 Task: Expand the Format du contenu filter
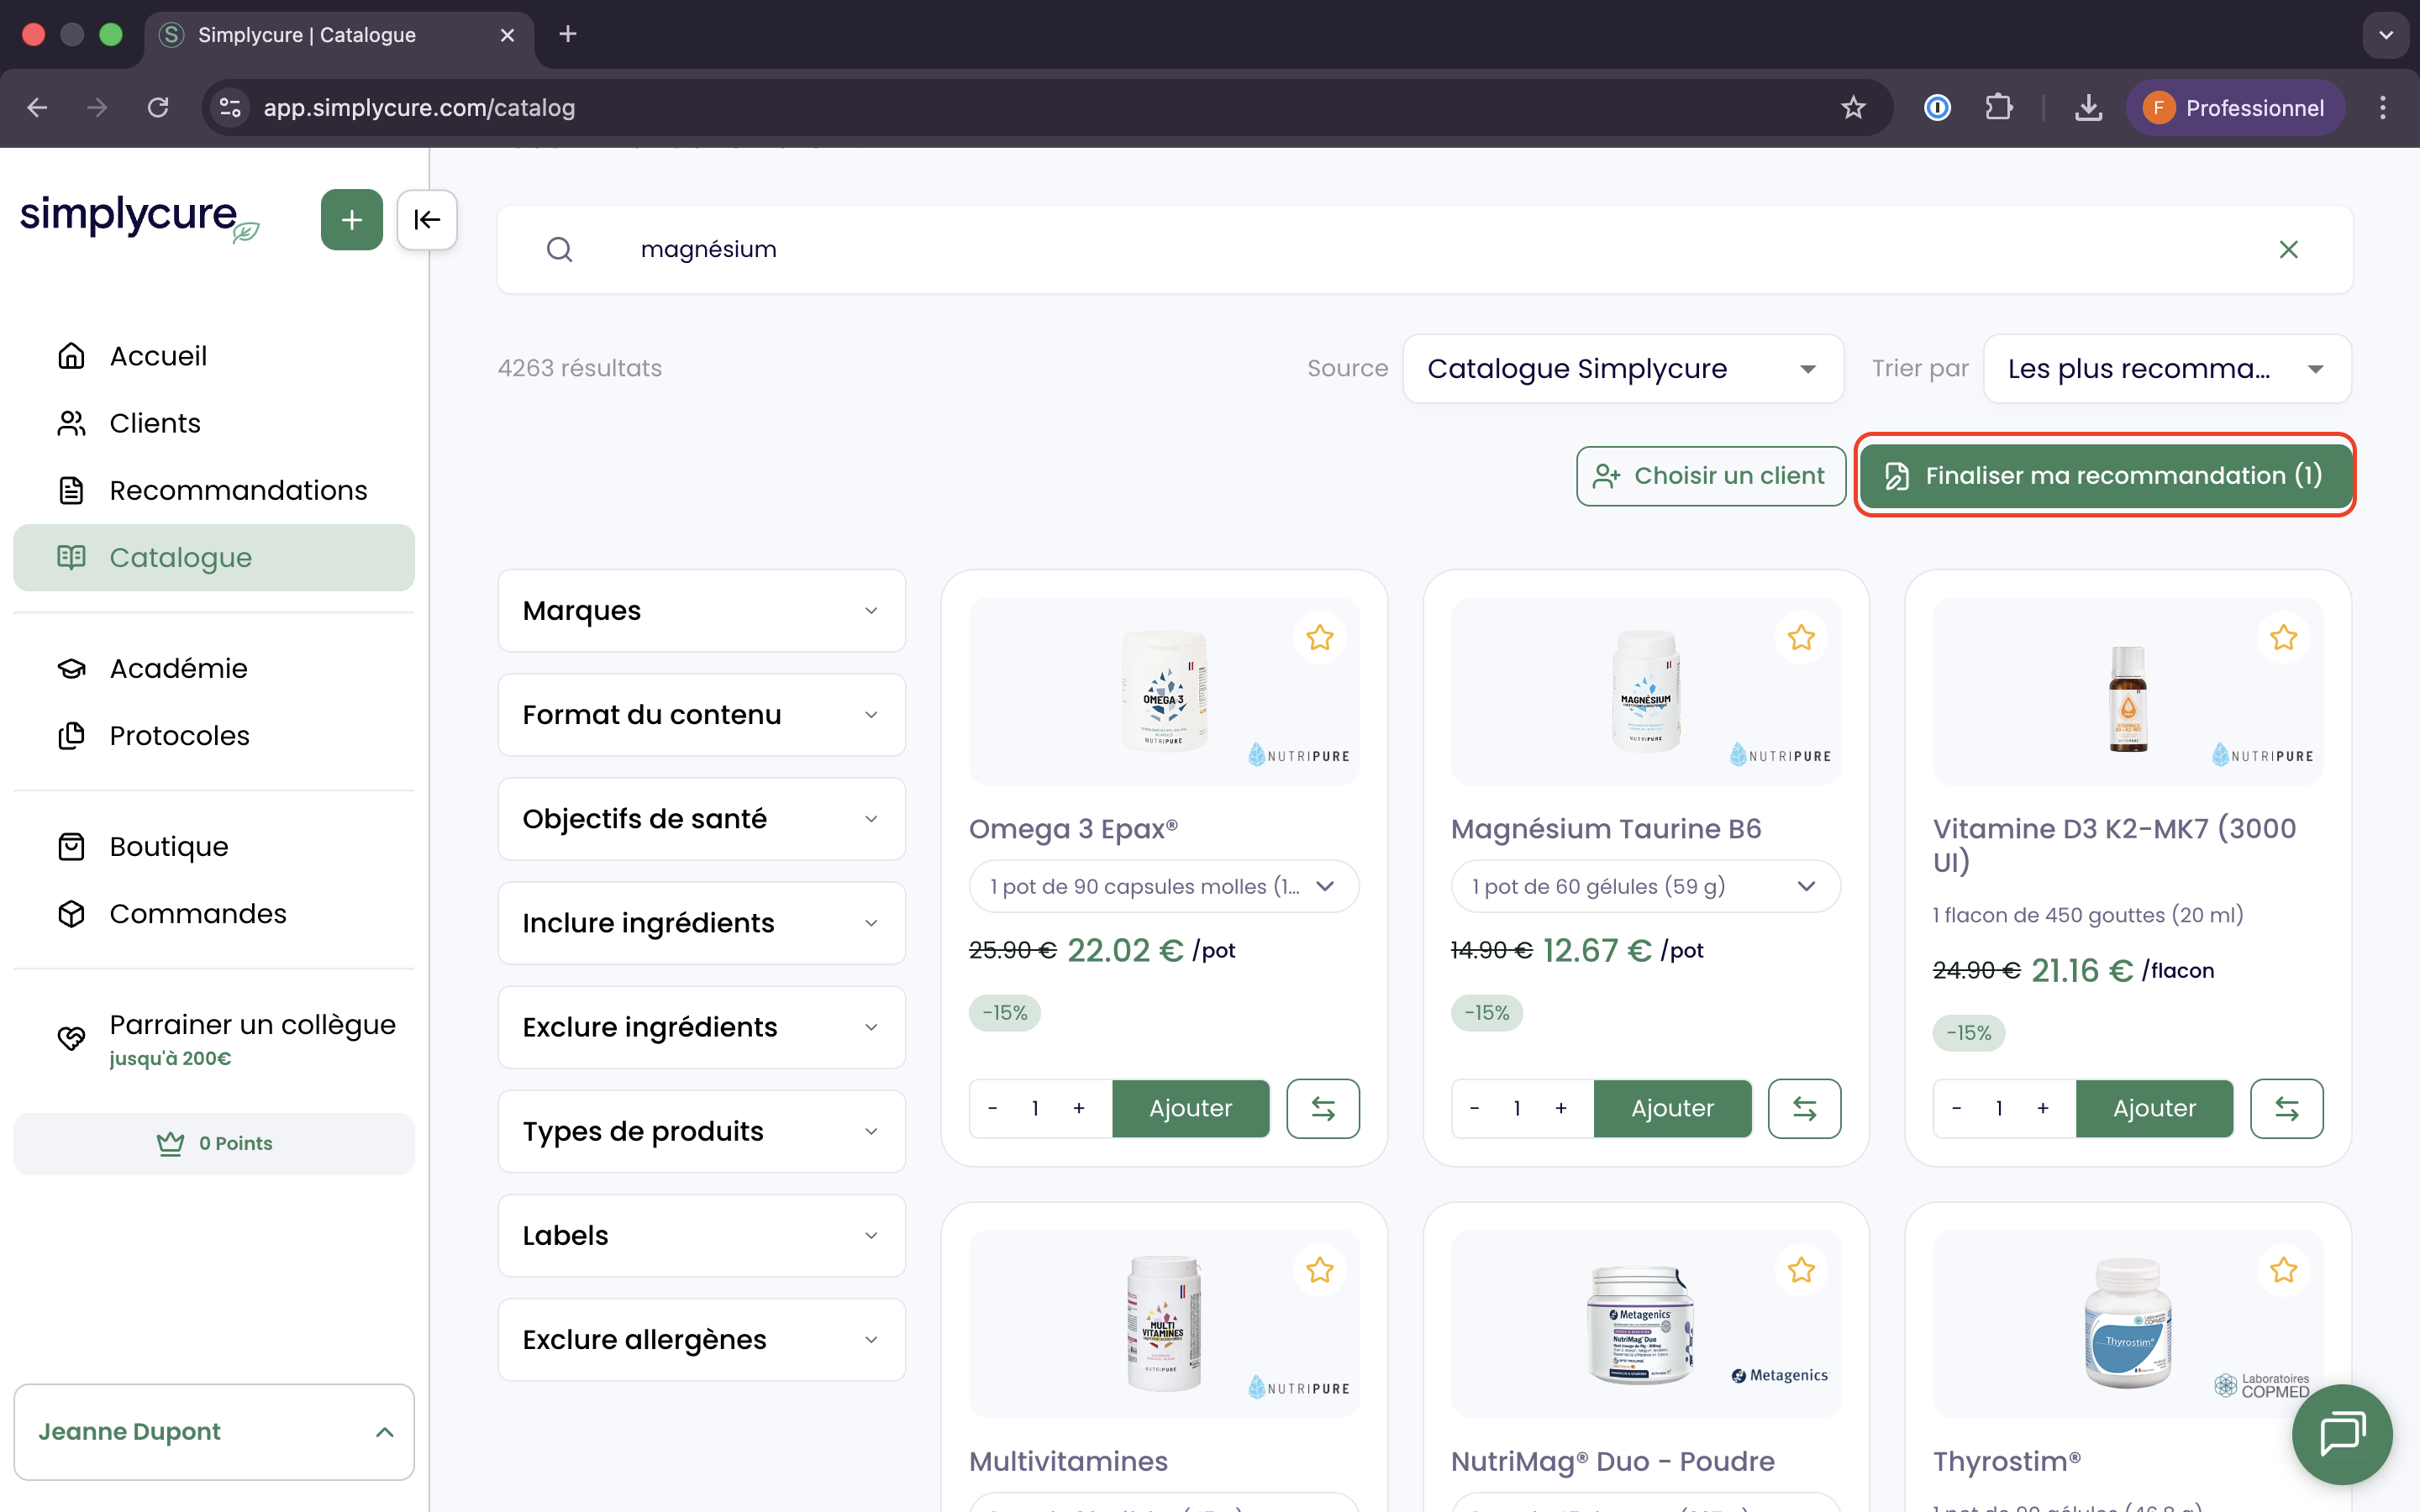(x=701, y=715)
